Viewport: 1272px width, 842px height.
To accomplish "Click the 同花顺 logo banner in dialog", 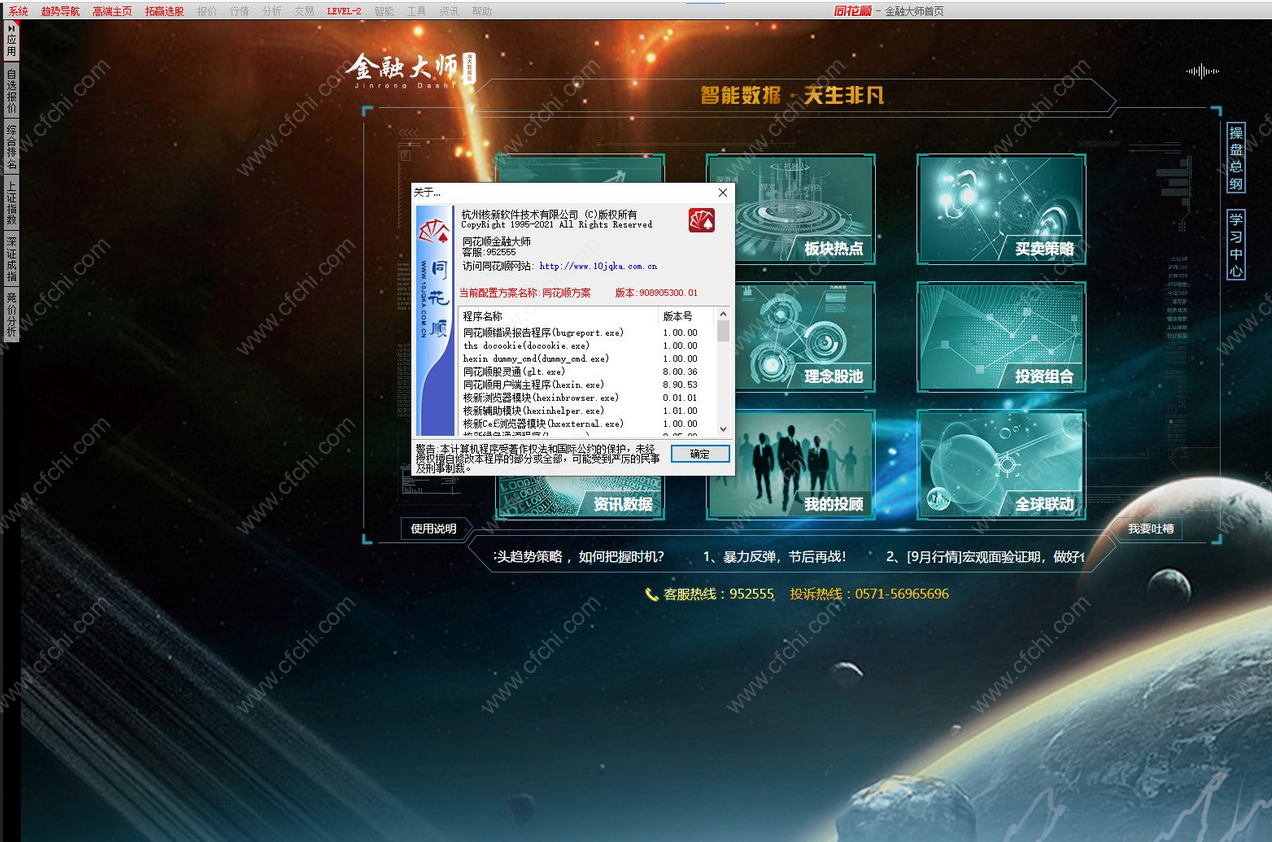I will pos(435,320).
